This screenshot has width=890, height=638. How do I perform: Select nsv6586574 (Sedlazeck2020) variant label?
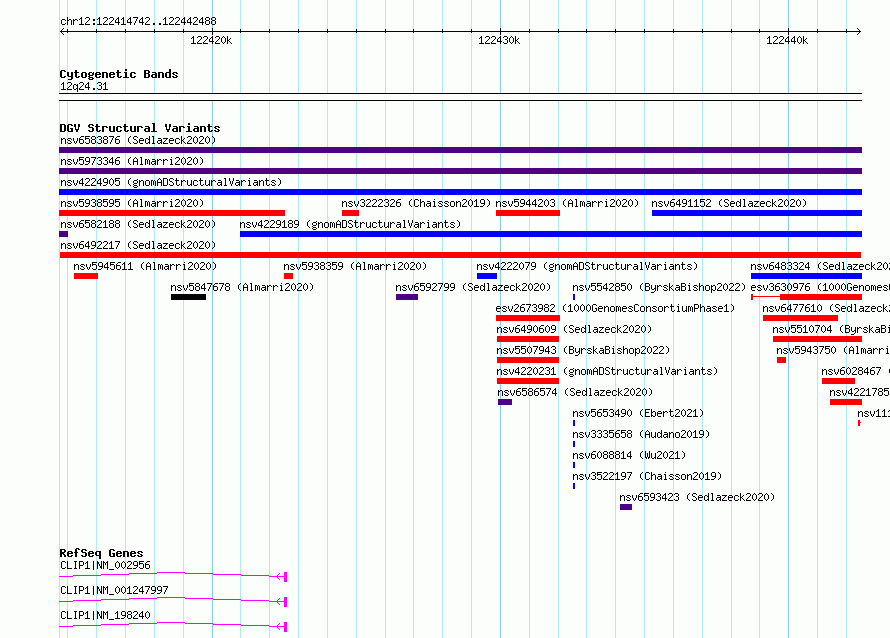(x=575, y=392)
